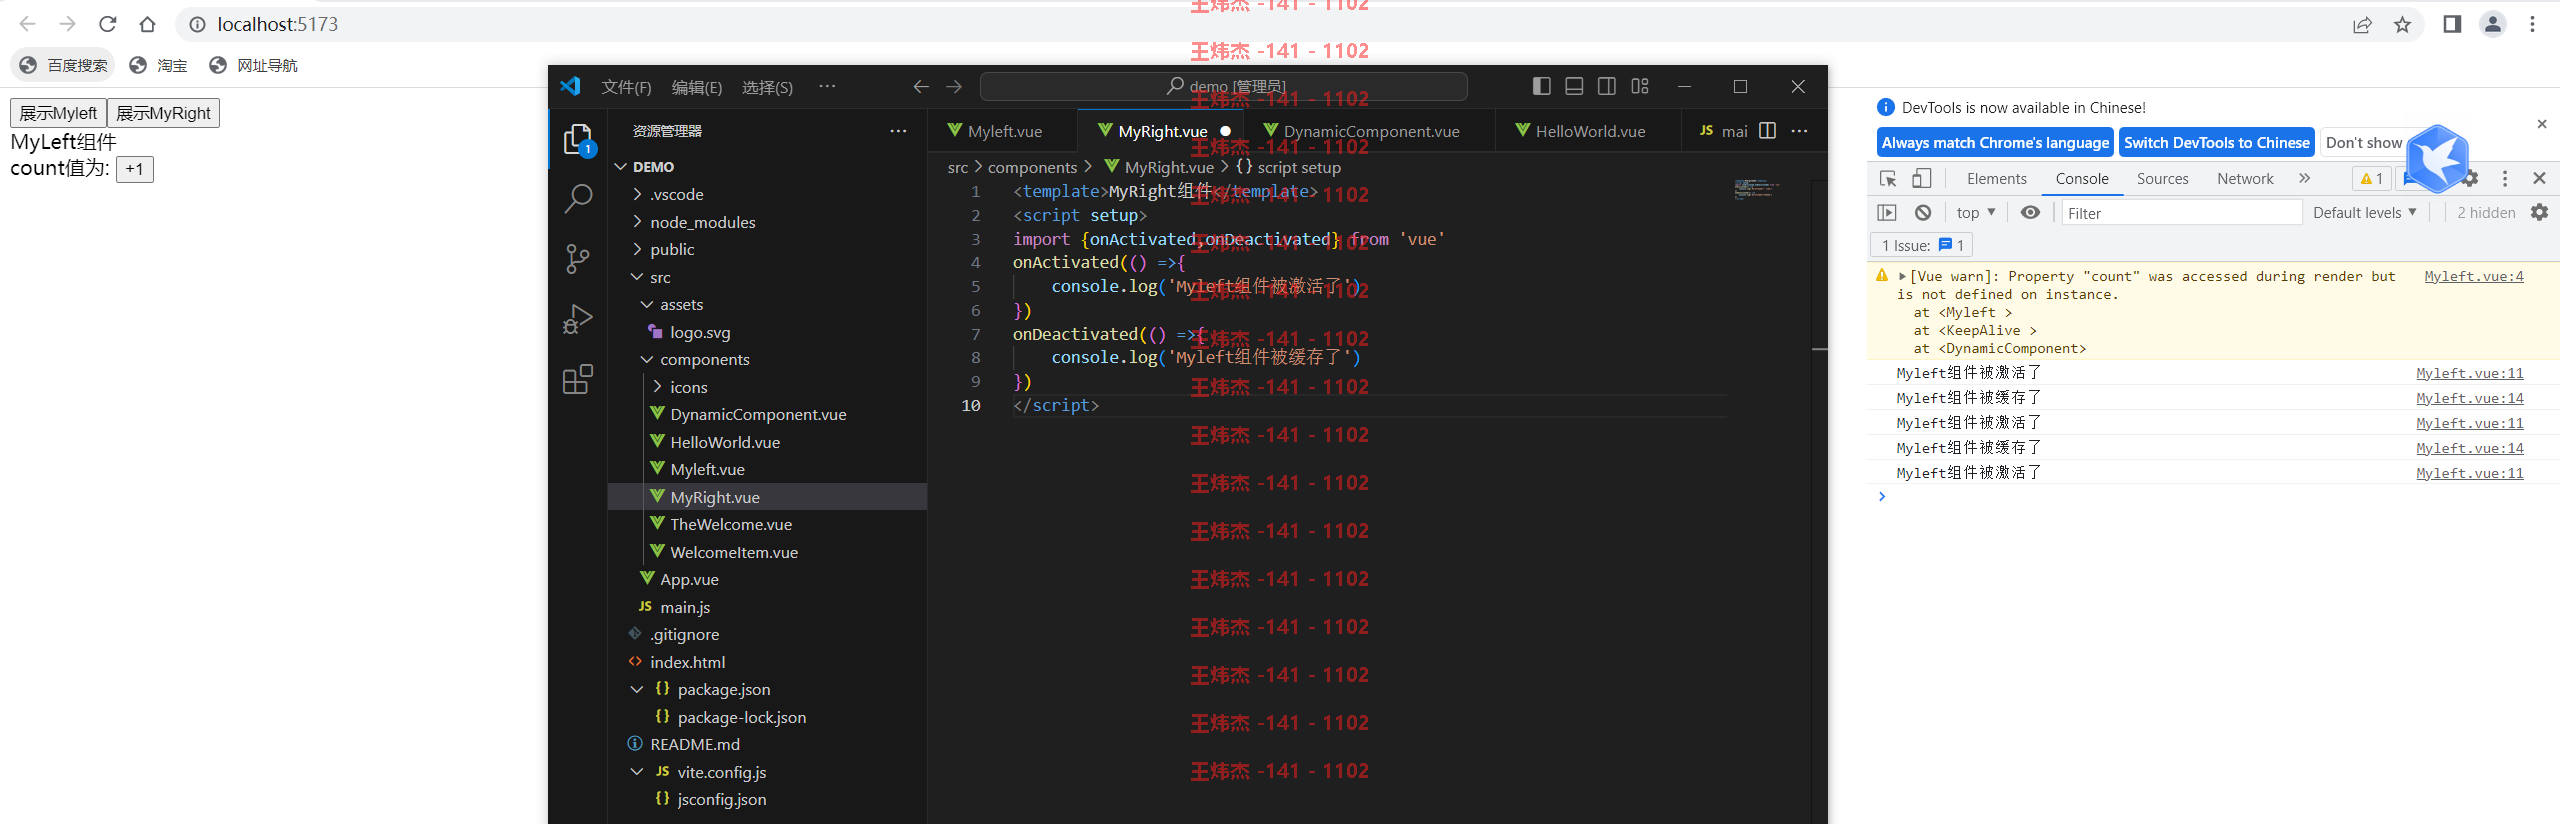Open the 文件(F) menu
The image size is (2560, 824).
(626, 88)
